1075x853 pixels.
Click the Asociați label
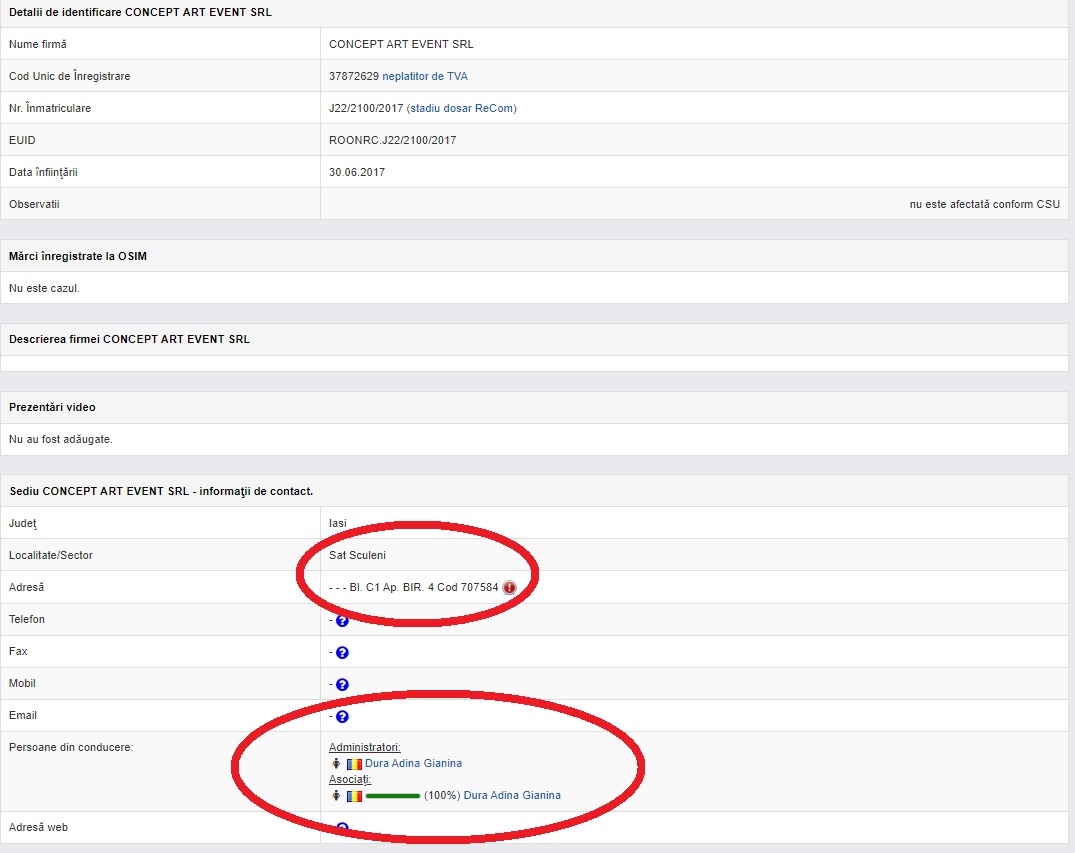tap(350, 780)
